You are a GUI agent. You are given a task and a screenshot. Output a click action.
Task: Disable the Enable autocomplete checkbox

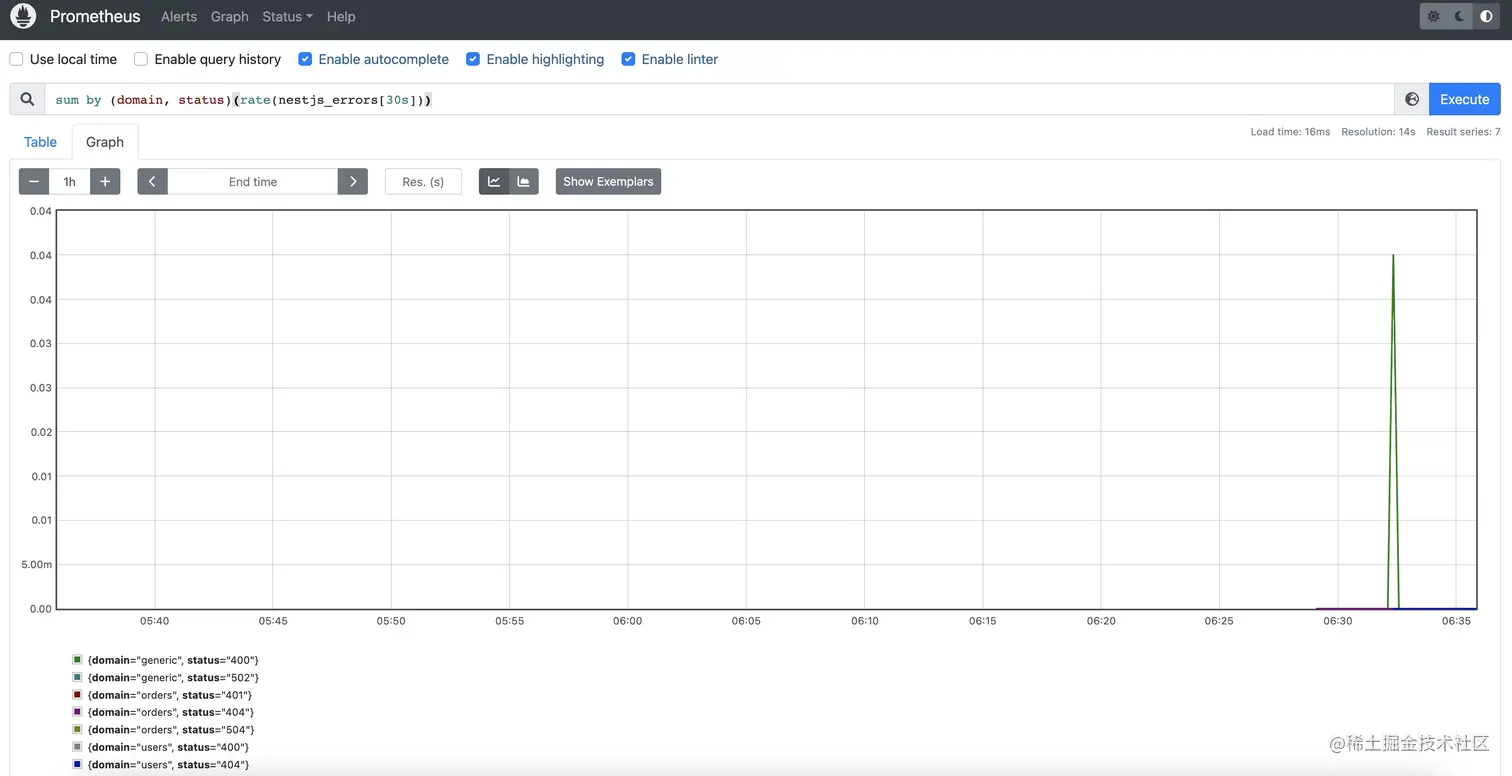305,59
